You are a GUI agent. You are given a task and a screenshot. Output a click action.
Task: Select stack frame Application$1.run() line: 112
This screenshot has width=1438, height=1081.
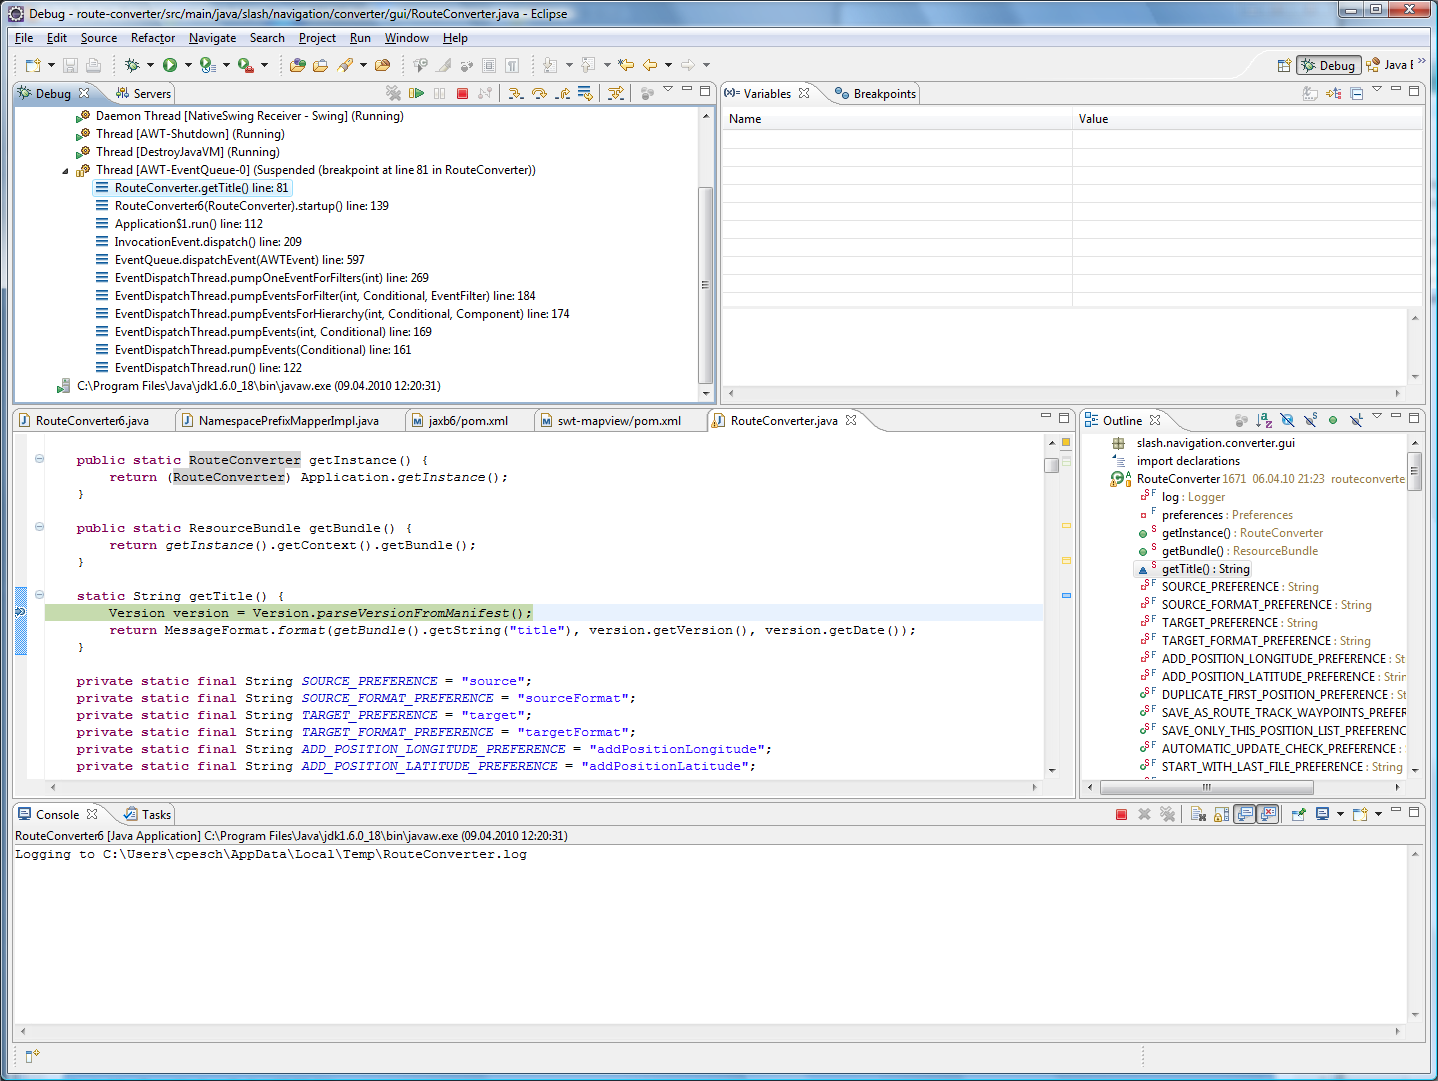[x=188, y=224]
